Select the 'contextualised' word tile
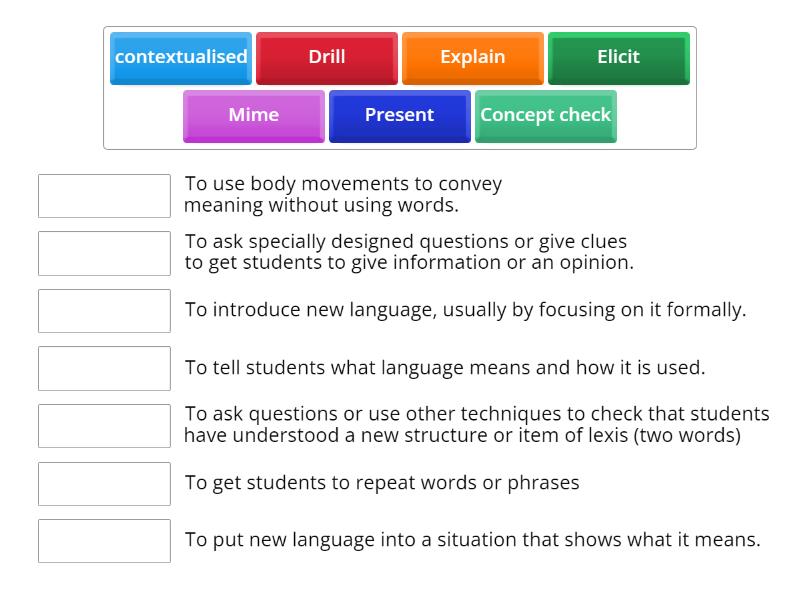Screen dimensions: 800x600 [x=181, y=57]
